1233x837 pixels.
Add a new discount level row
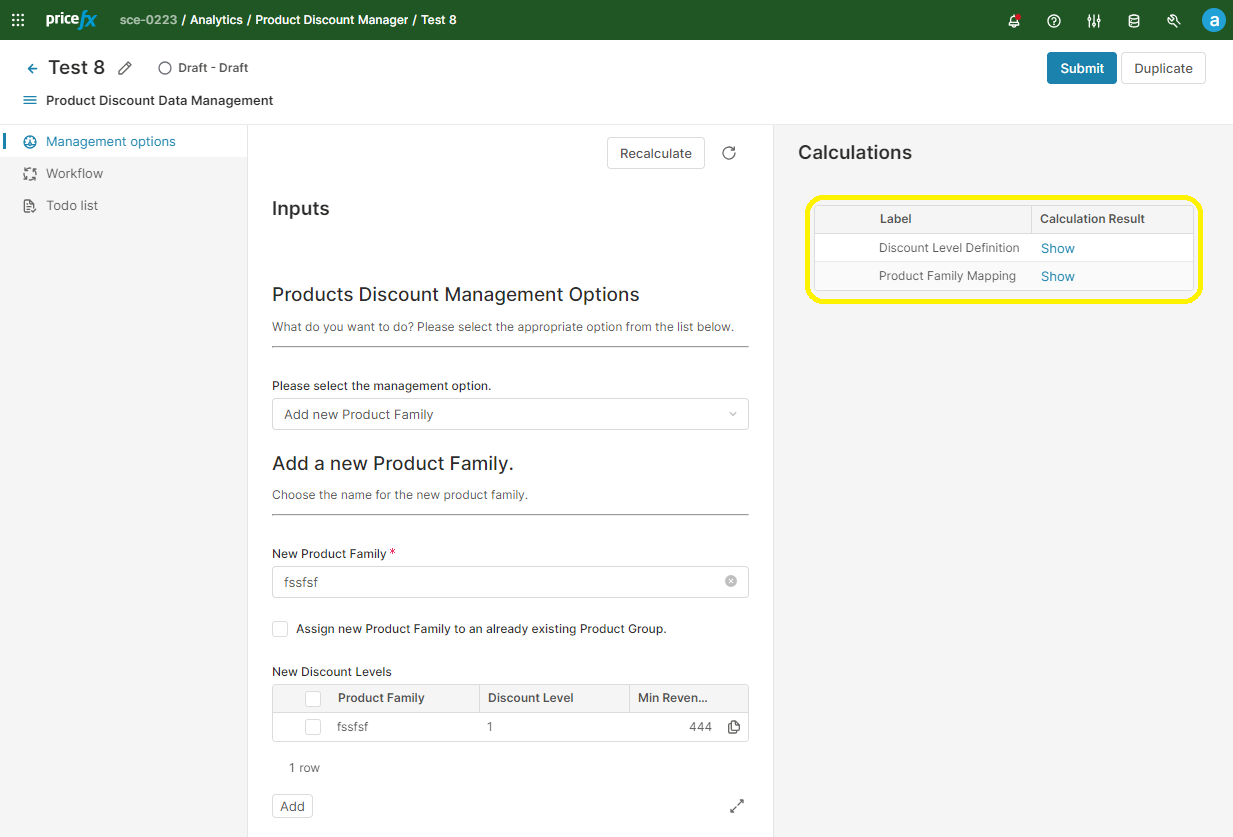[292, 806]
